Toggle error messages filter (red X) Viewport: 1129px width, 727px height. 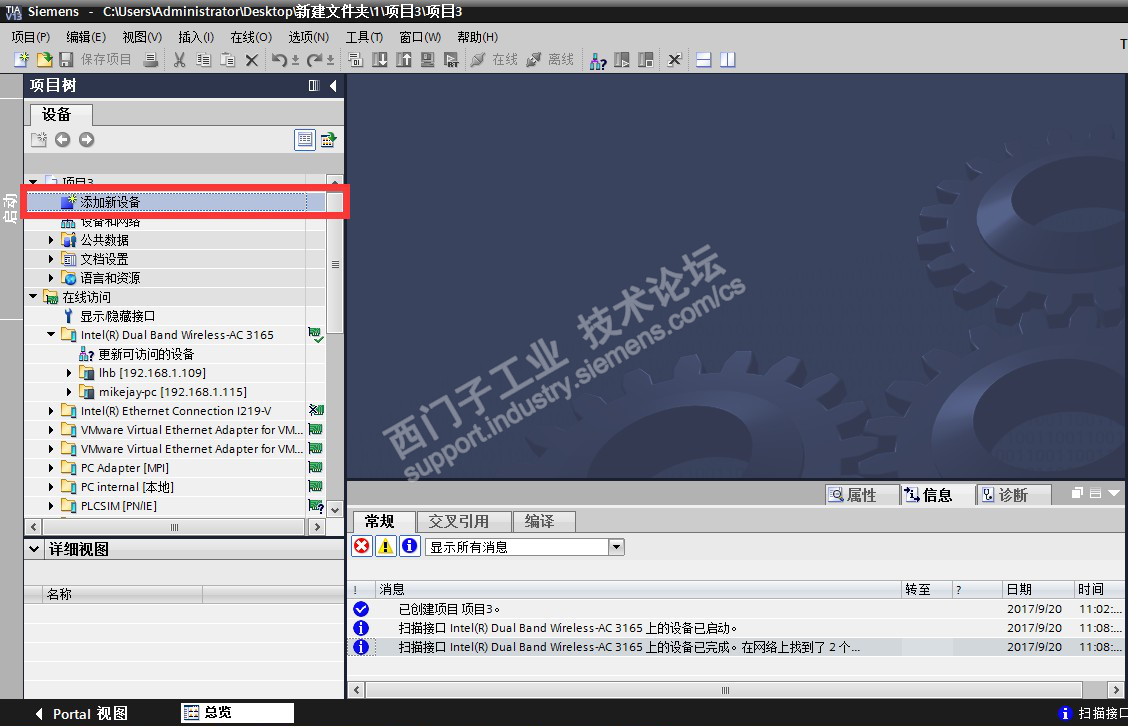point(361,546)
